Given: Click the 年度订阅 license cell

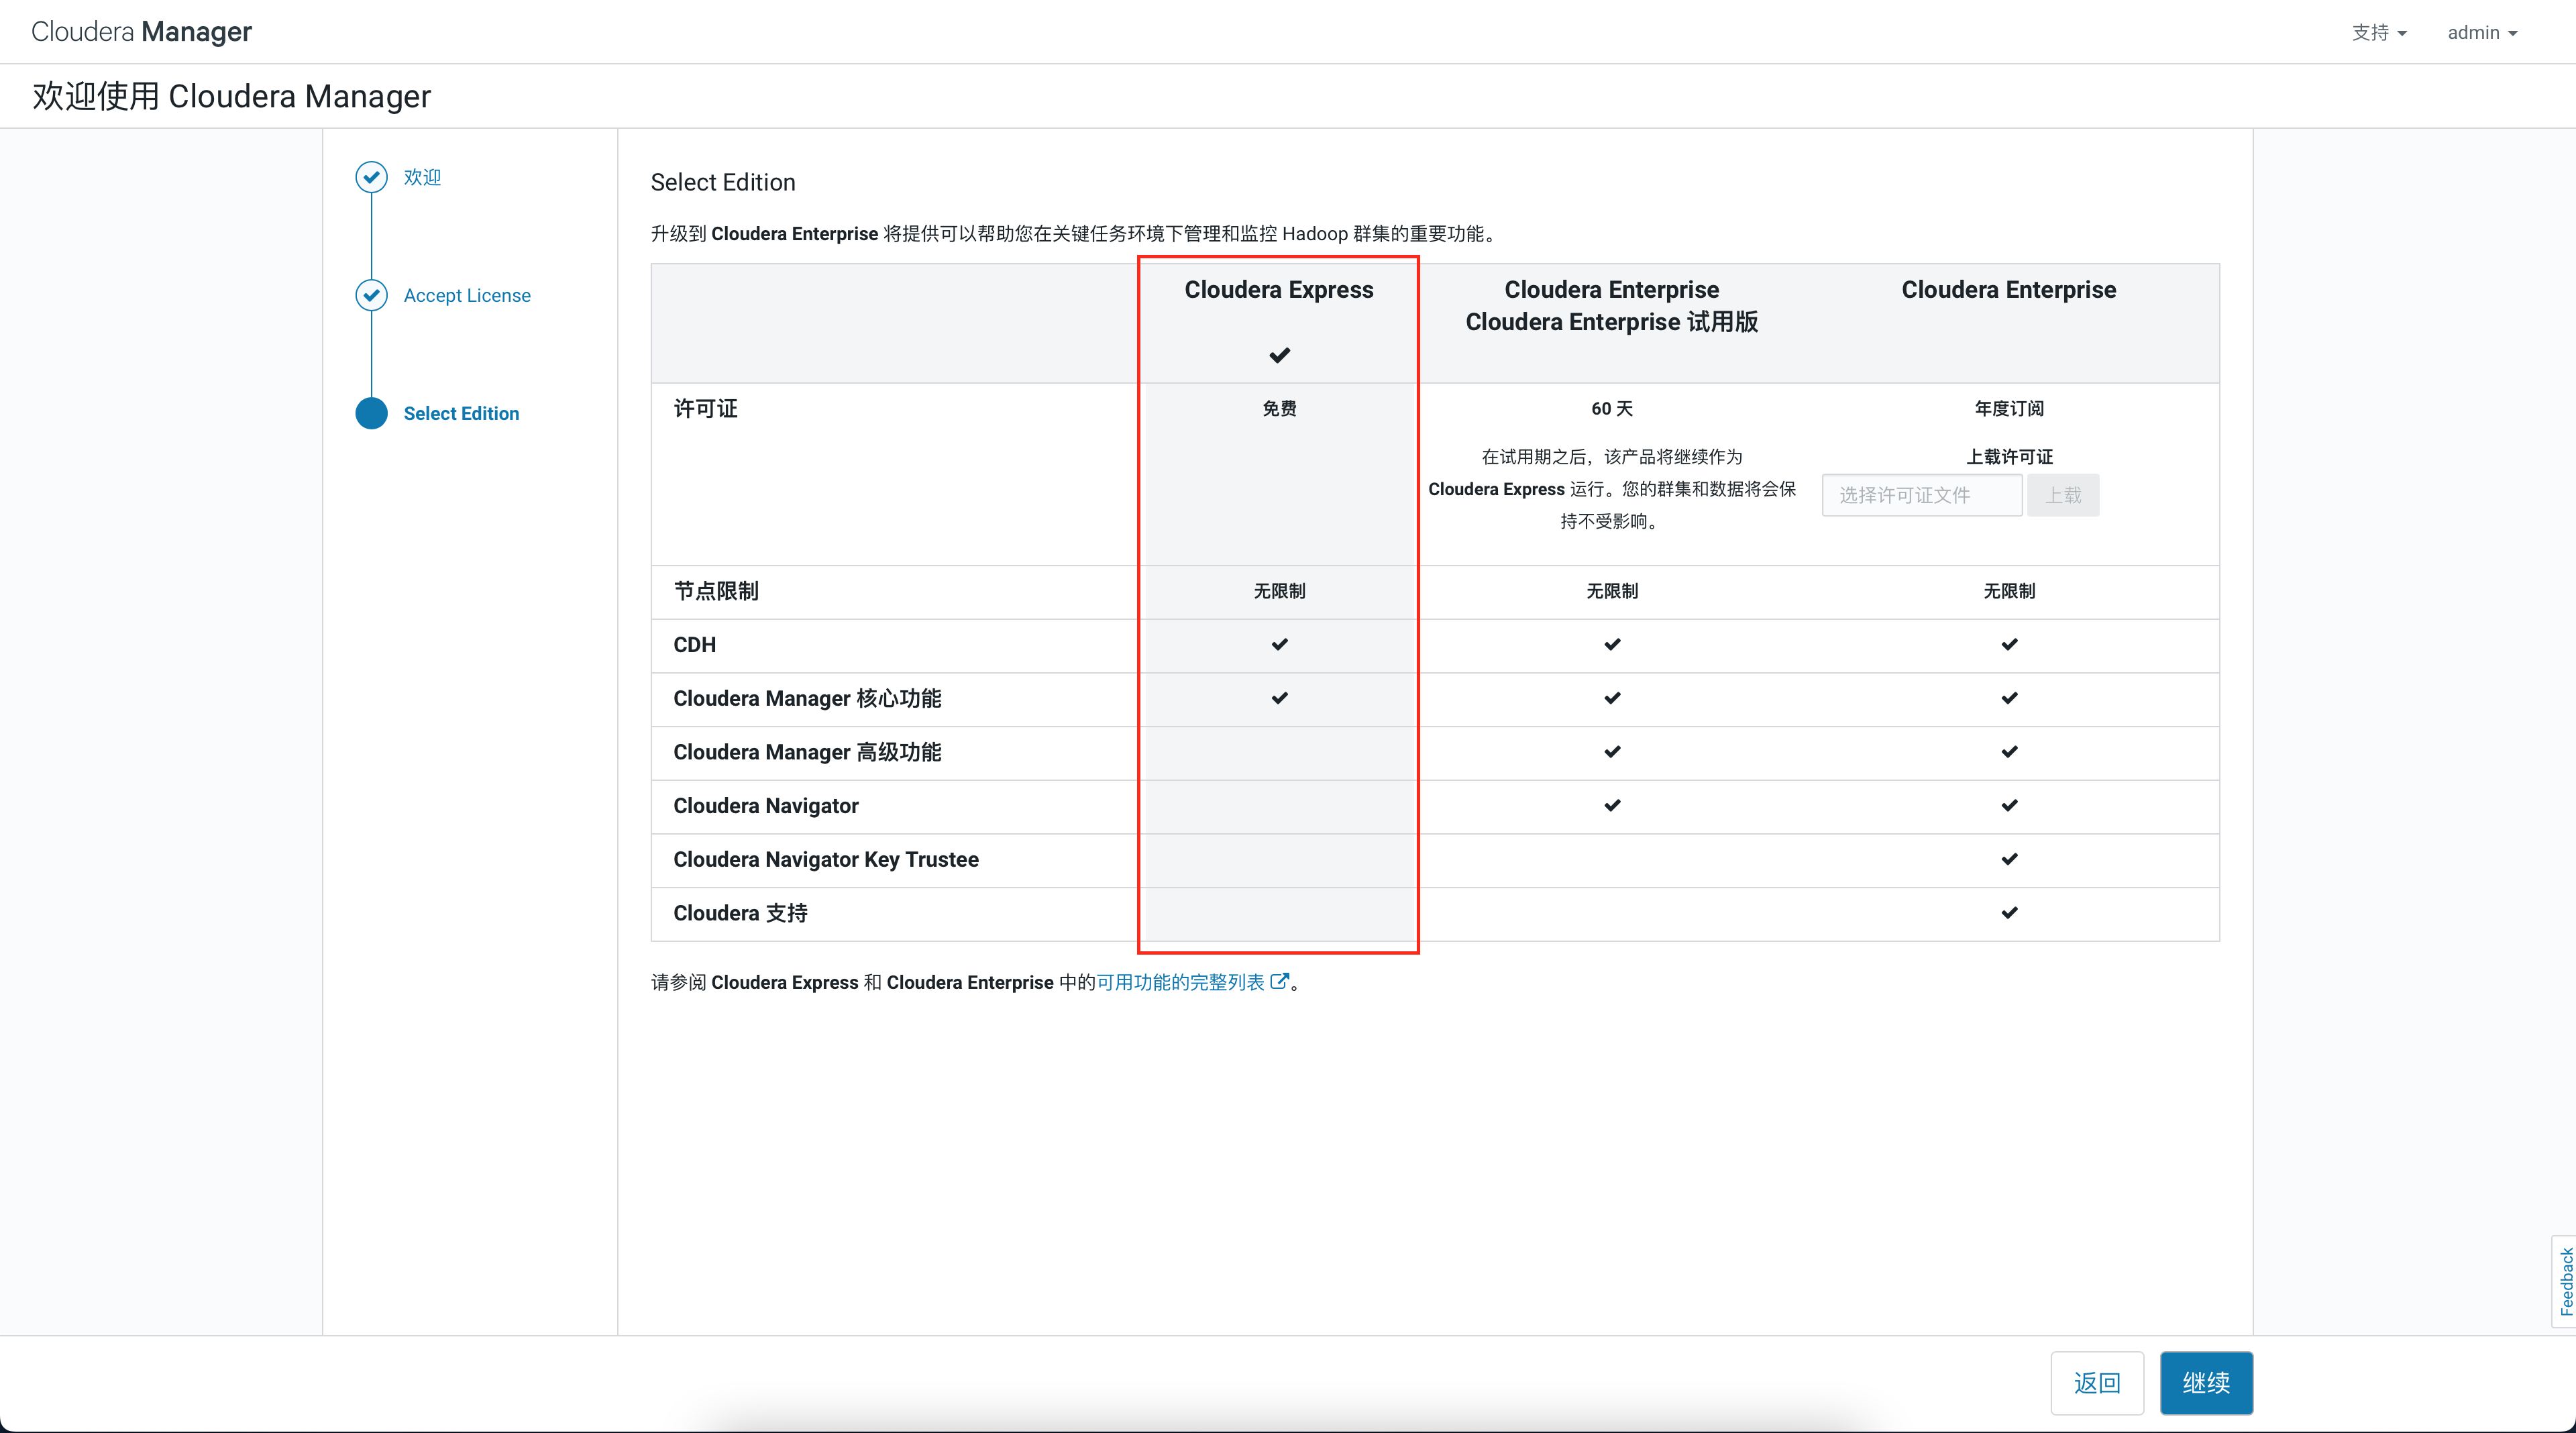Looking at the screenshot, I should coord(2009,408).
